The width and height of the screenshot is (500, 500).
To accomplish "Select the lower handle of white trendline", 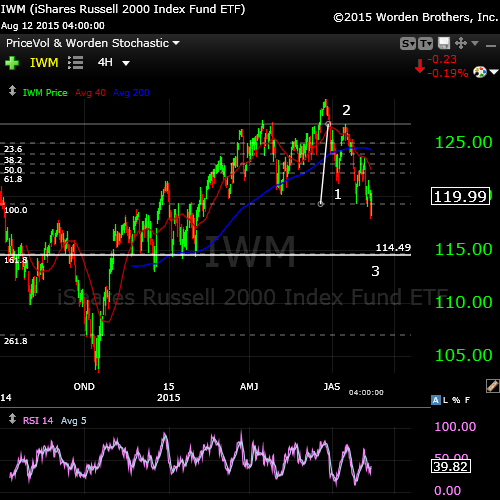I will pyautogui.click(x=321, y=204).
